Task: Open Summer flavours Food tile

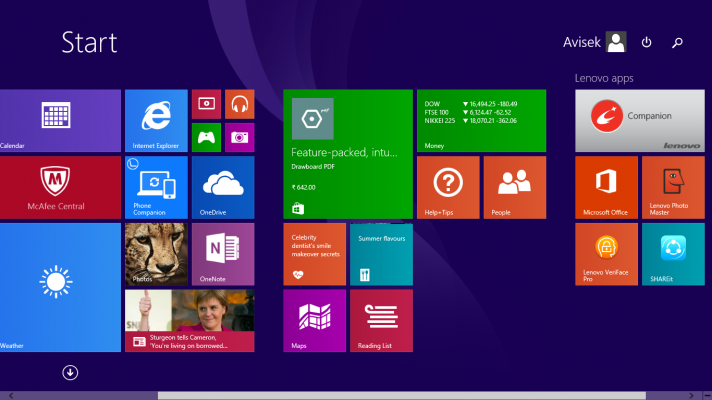Action: click(381, 254)
